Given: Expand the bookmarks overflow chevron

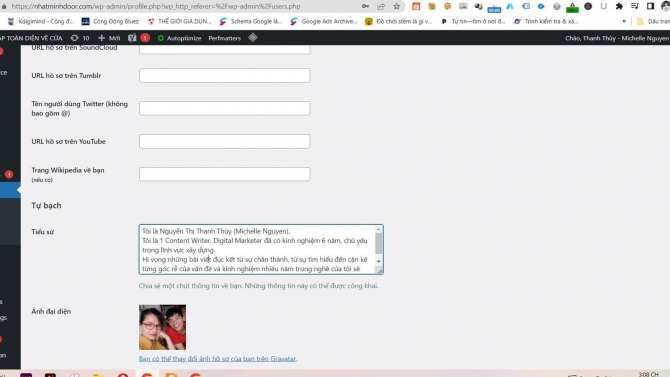Looking at the screenshot, I should click(x=624, y=21).
